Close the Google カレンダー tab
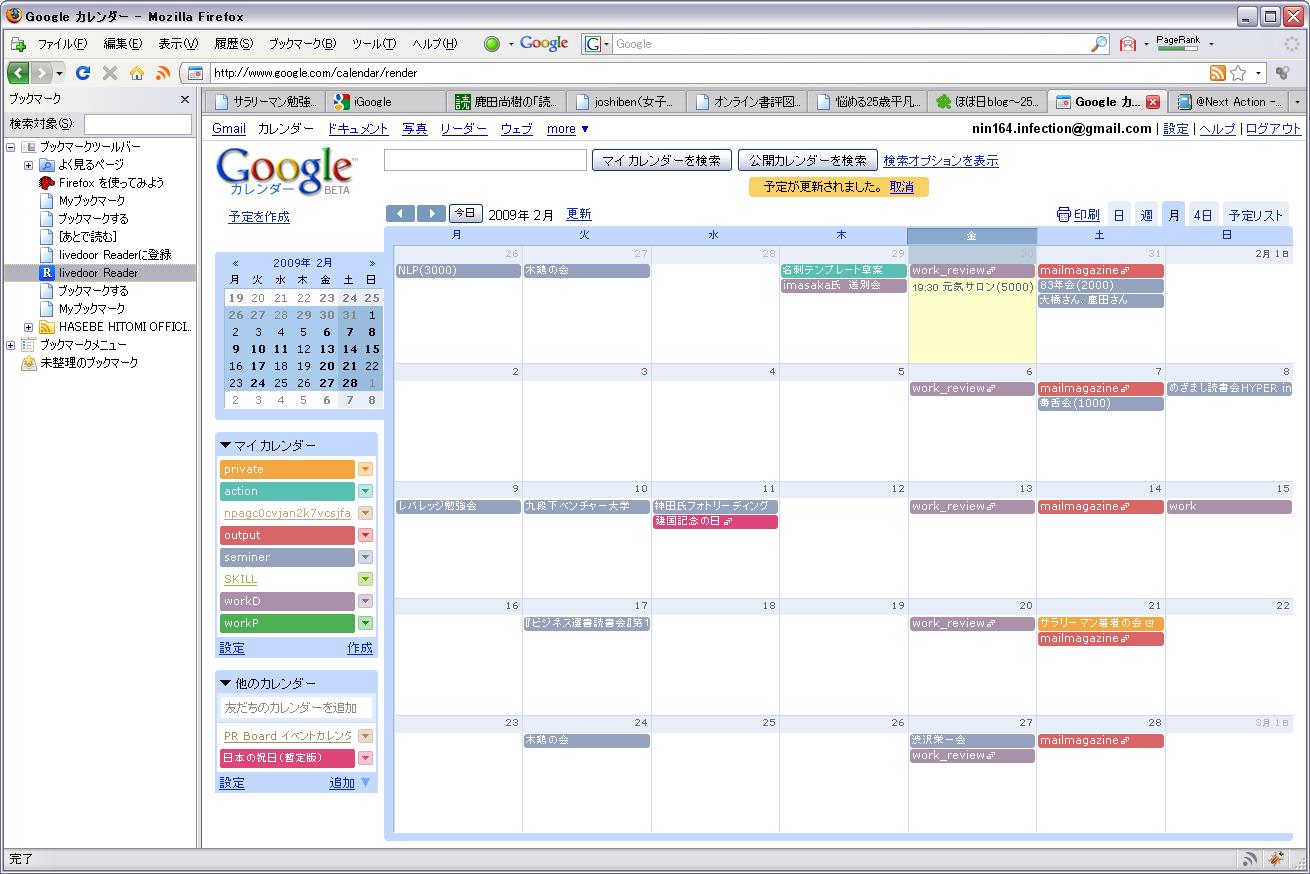 point(1152,102)
